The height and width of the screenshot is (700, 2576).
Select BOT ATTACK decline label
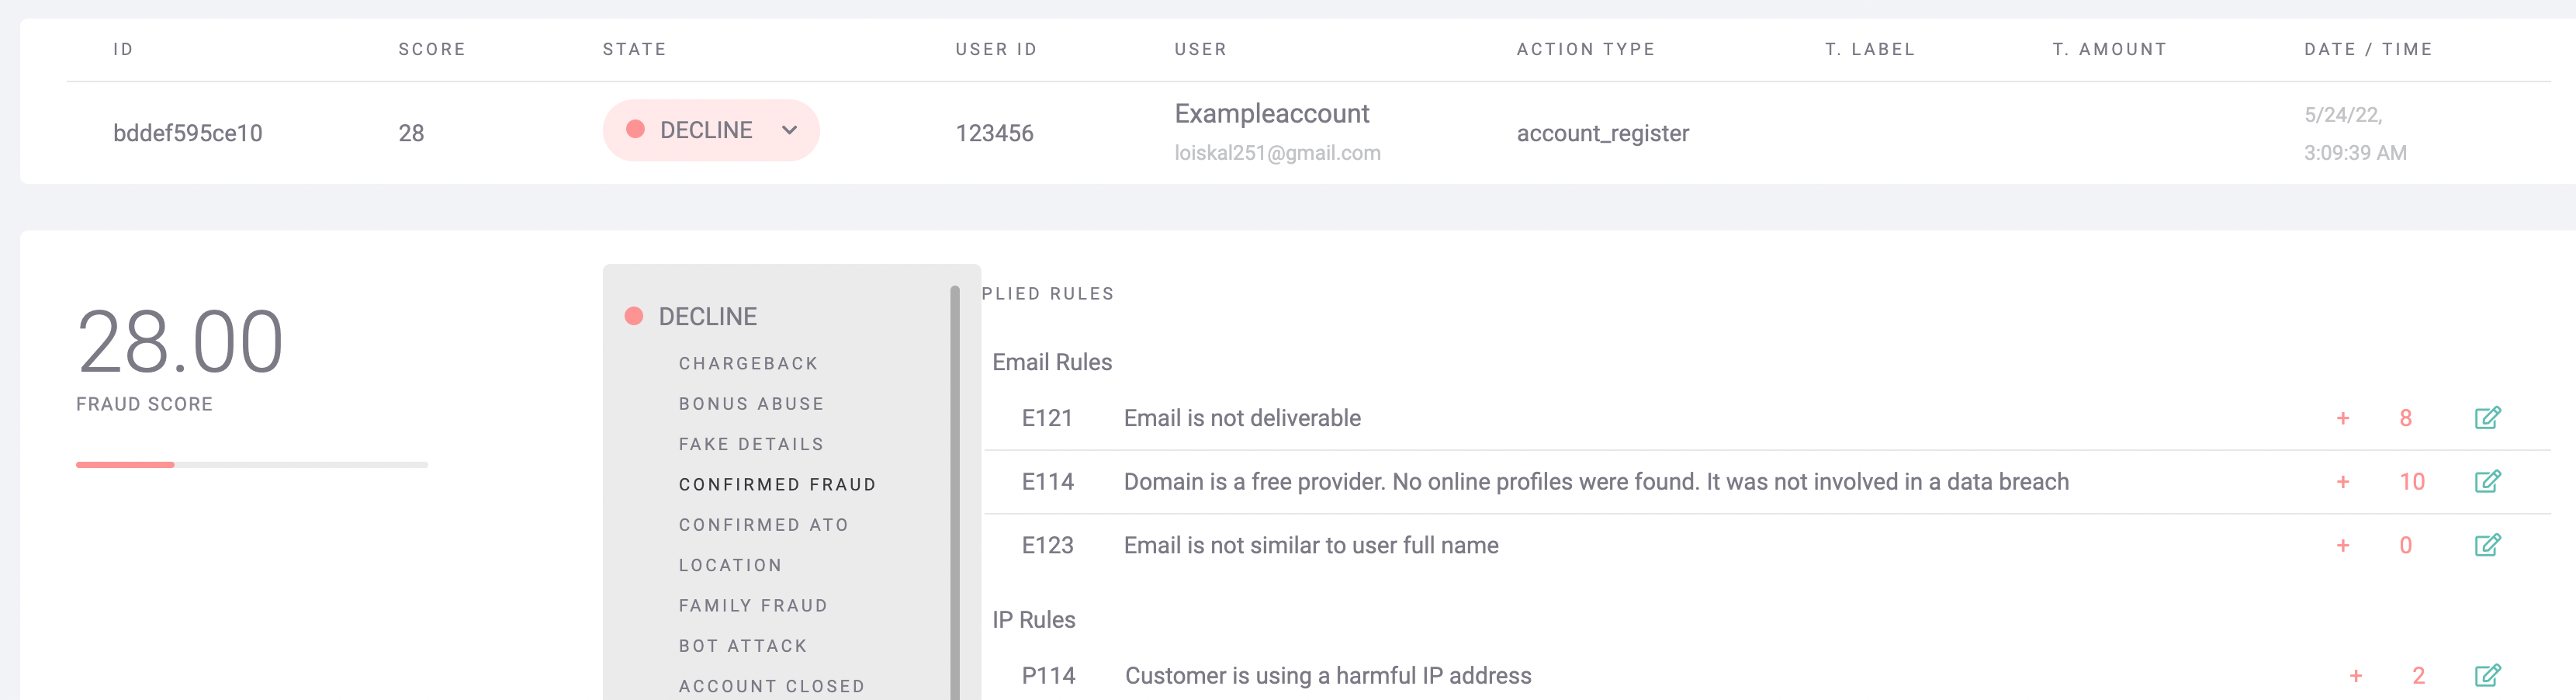(743, 646)
